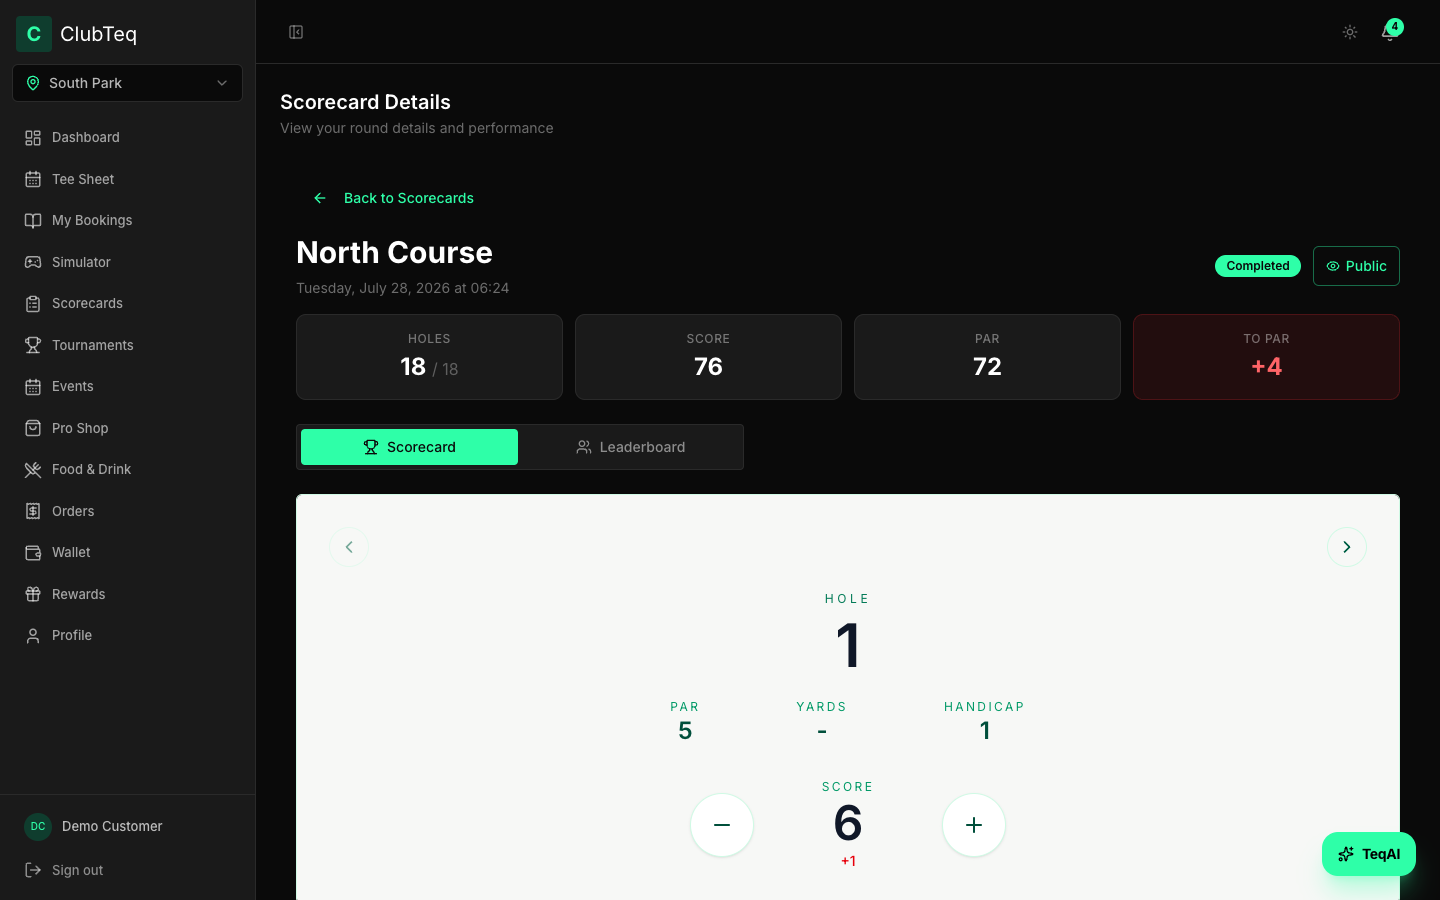
Task: Click the Food & Drink utensils icon
Action: [33, 470]
